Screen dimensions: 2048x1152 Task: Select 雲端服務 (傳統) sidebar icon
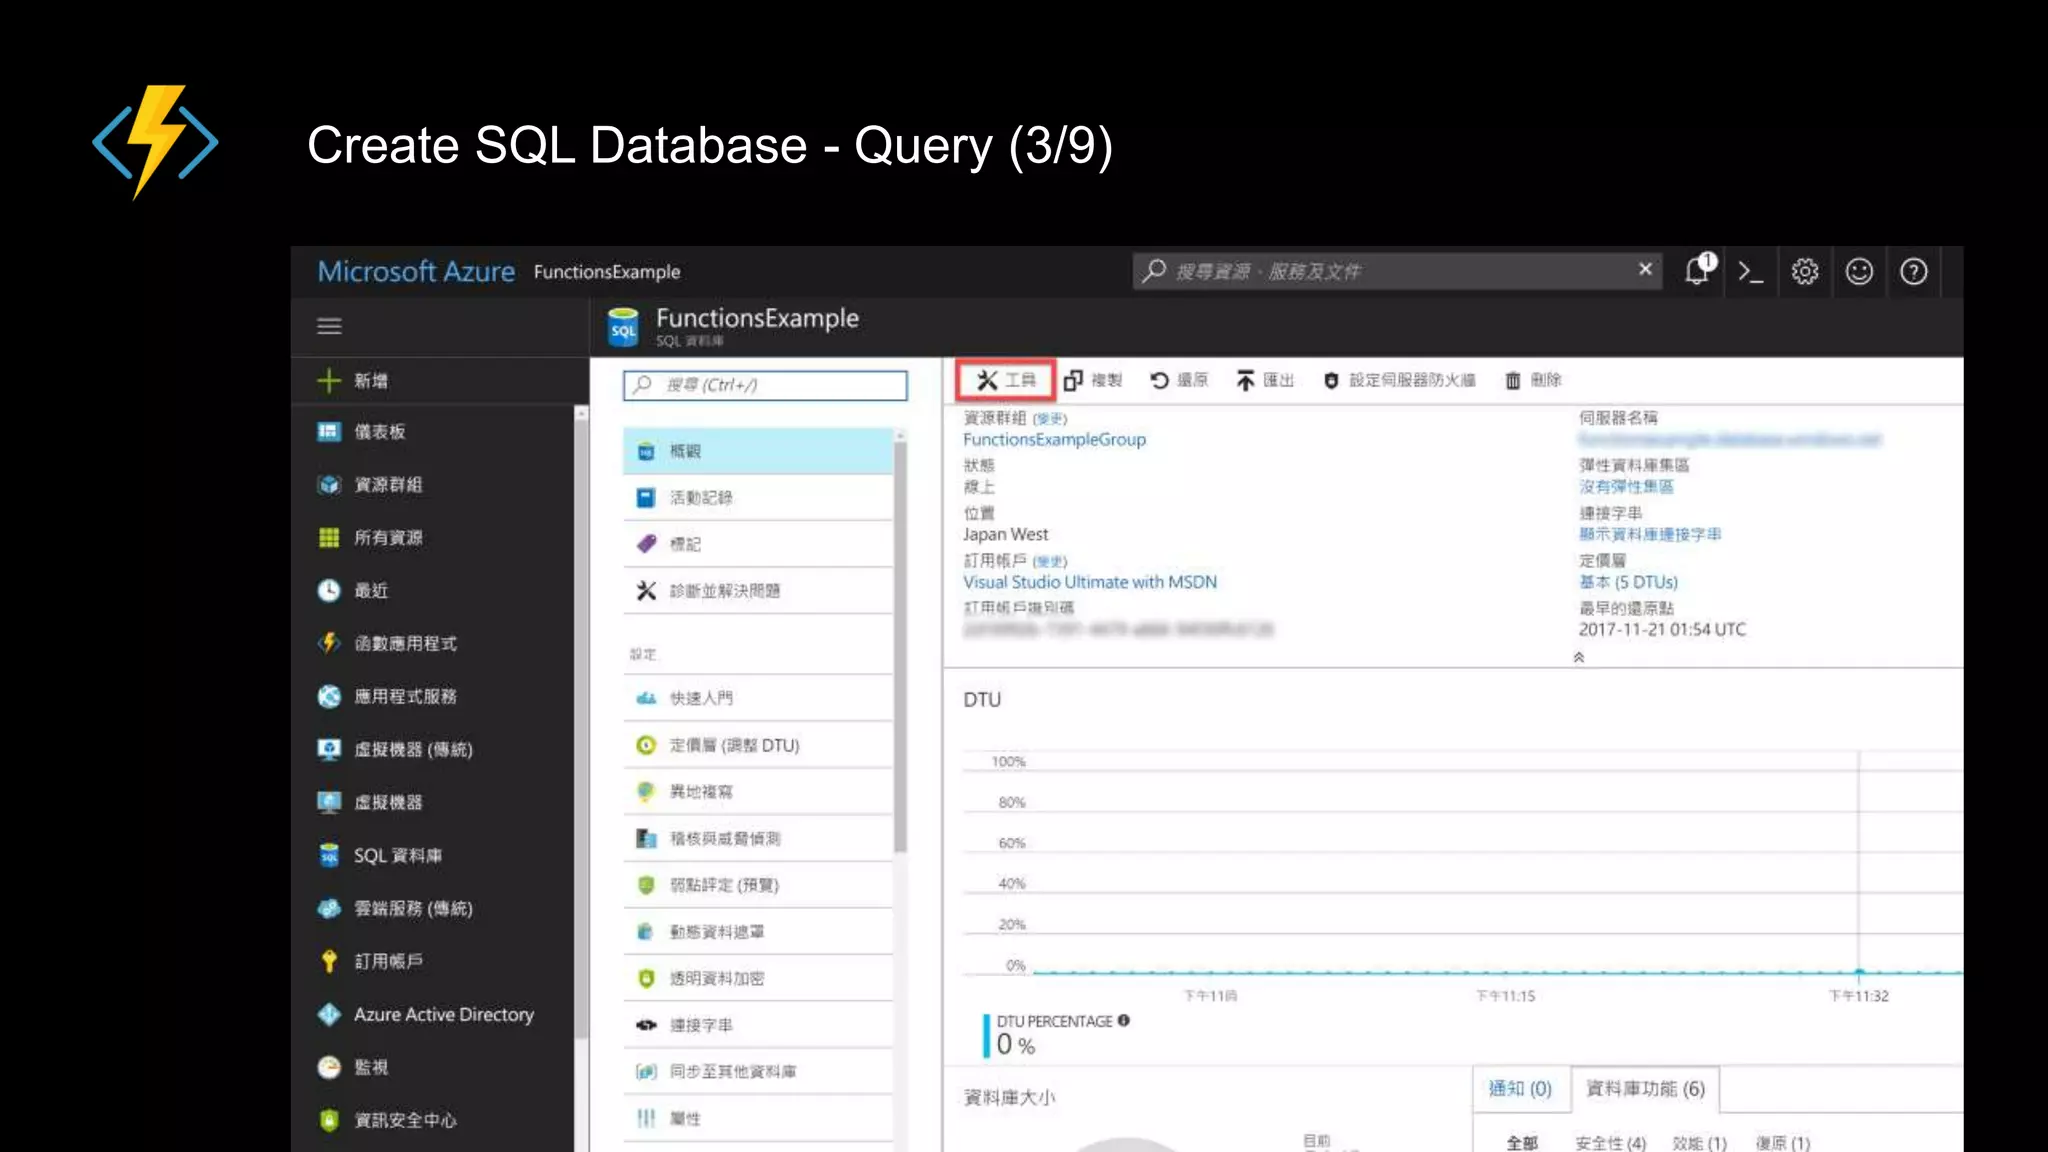click(x=329, y=908)
